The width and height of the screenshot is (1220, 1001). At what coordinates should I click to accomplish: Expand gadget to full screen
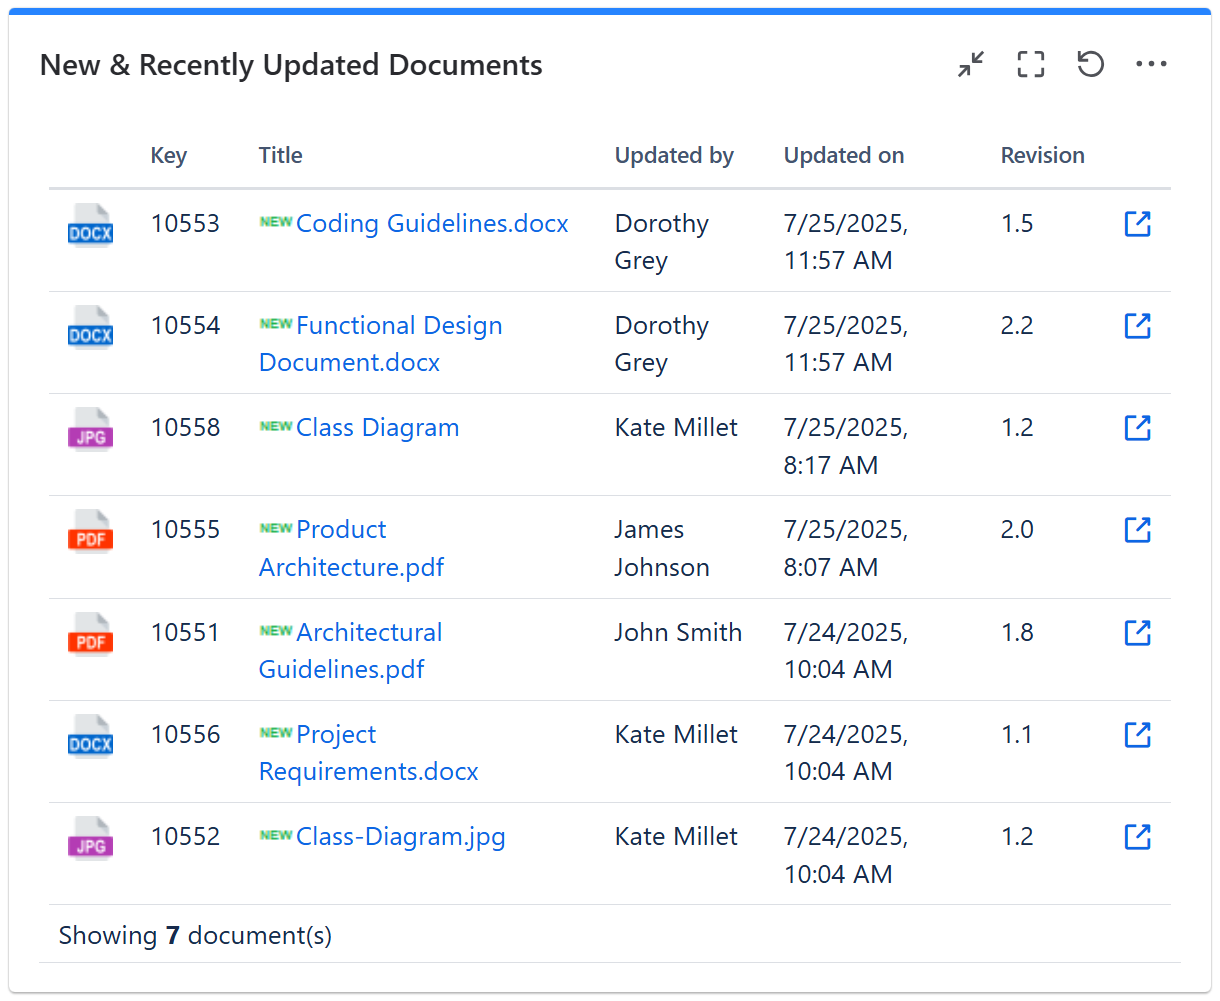1031,65
